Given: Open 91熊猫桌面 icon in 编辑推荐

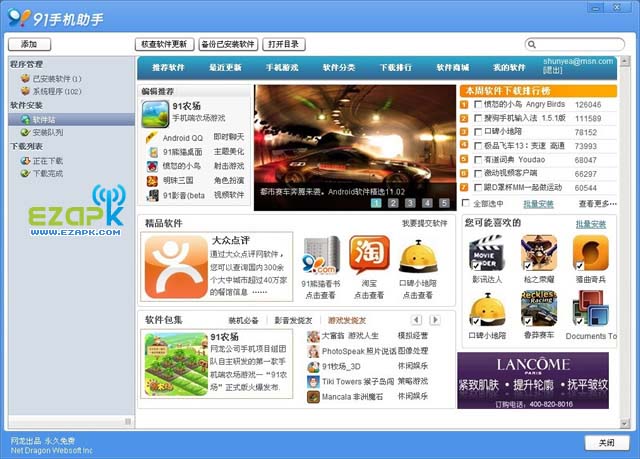Looking at the screenshot, I should tap(153, 152).
